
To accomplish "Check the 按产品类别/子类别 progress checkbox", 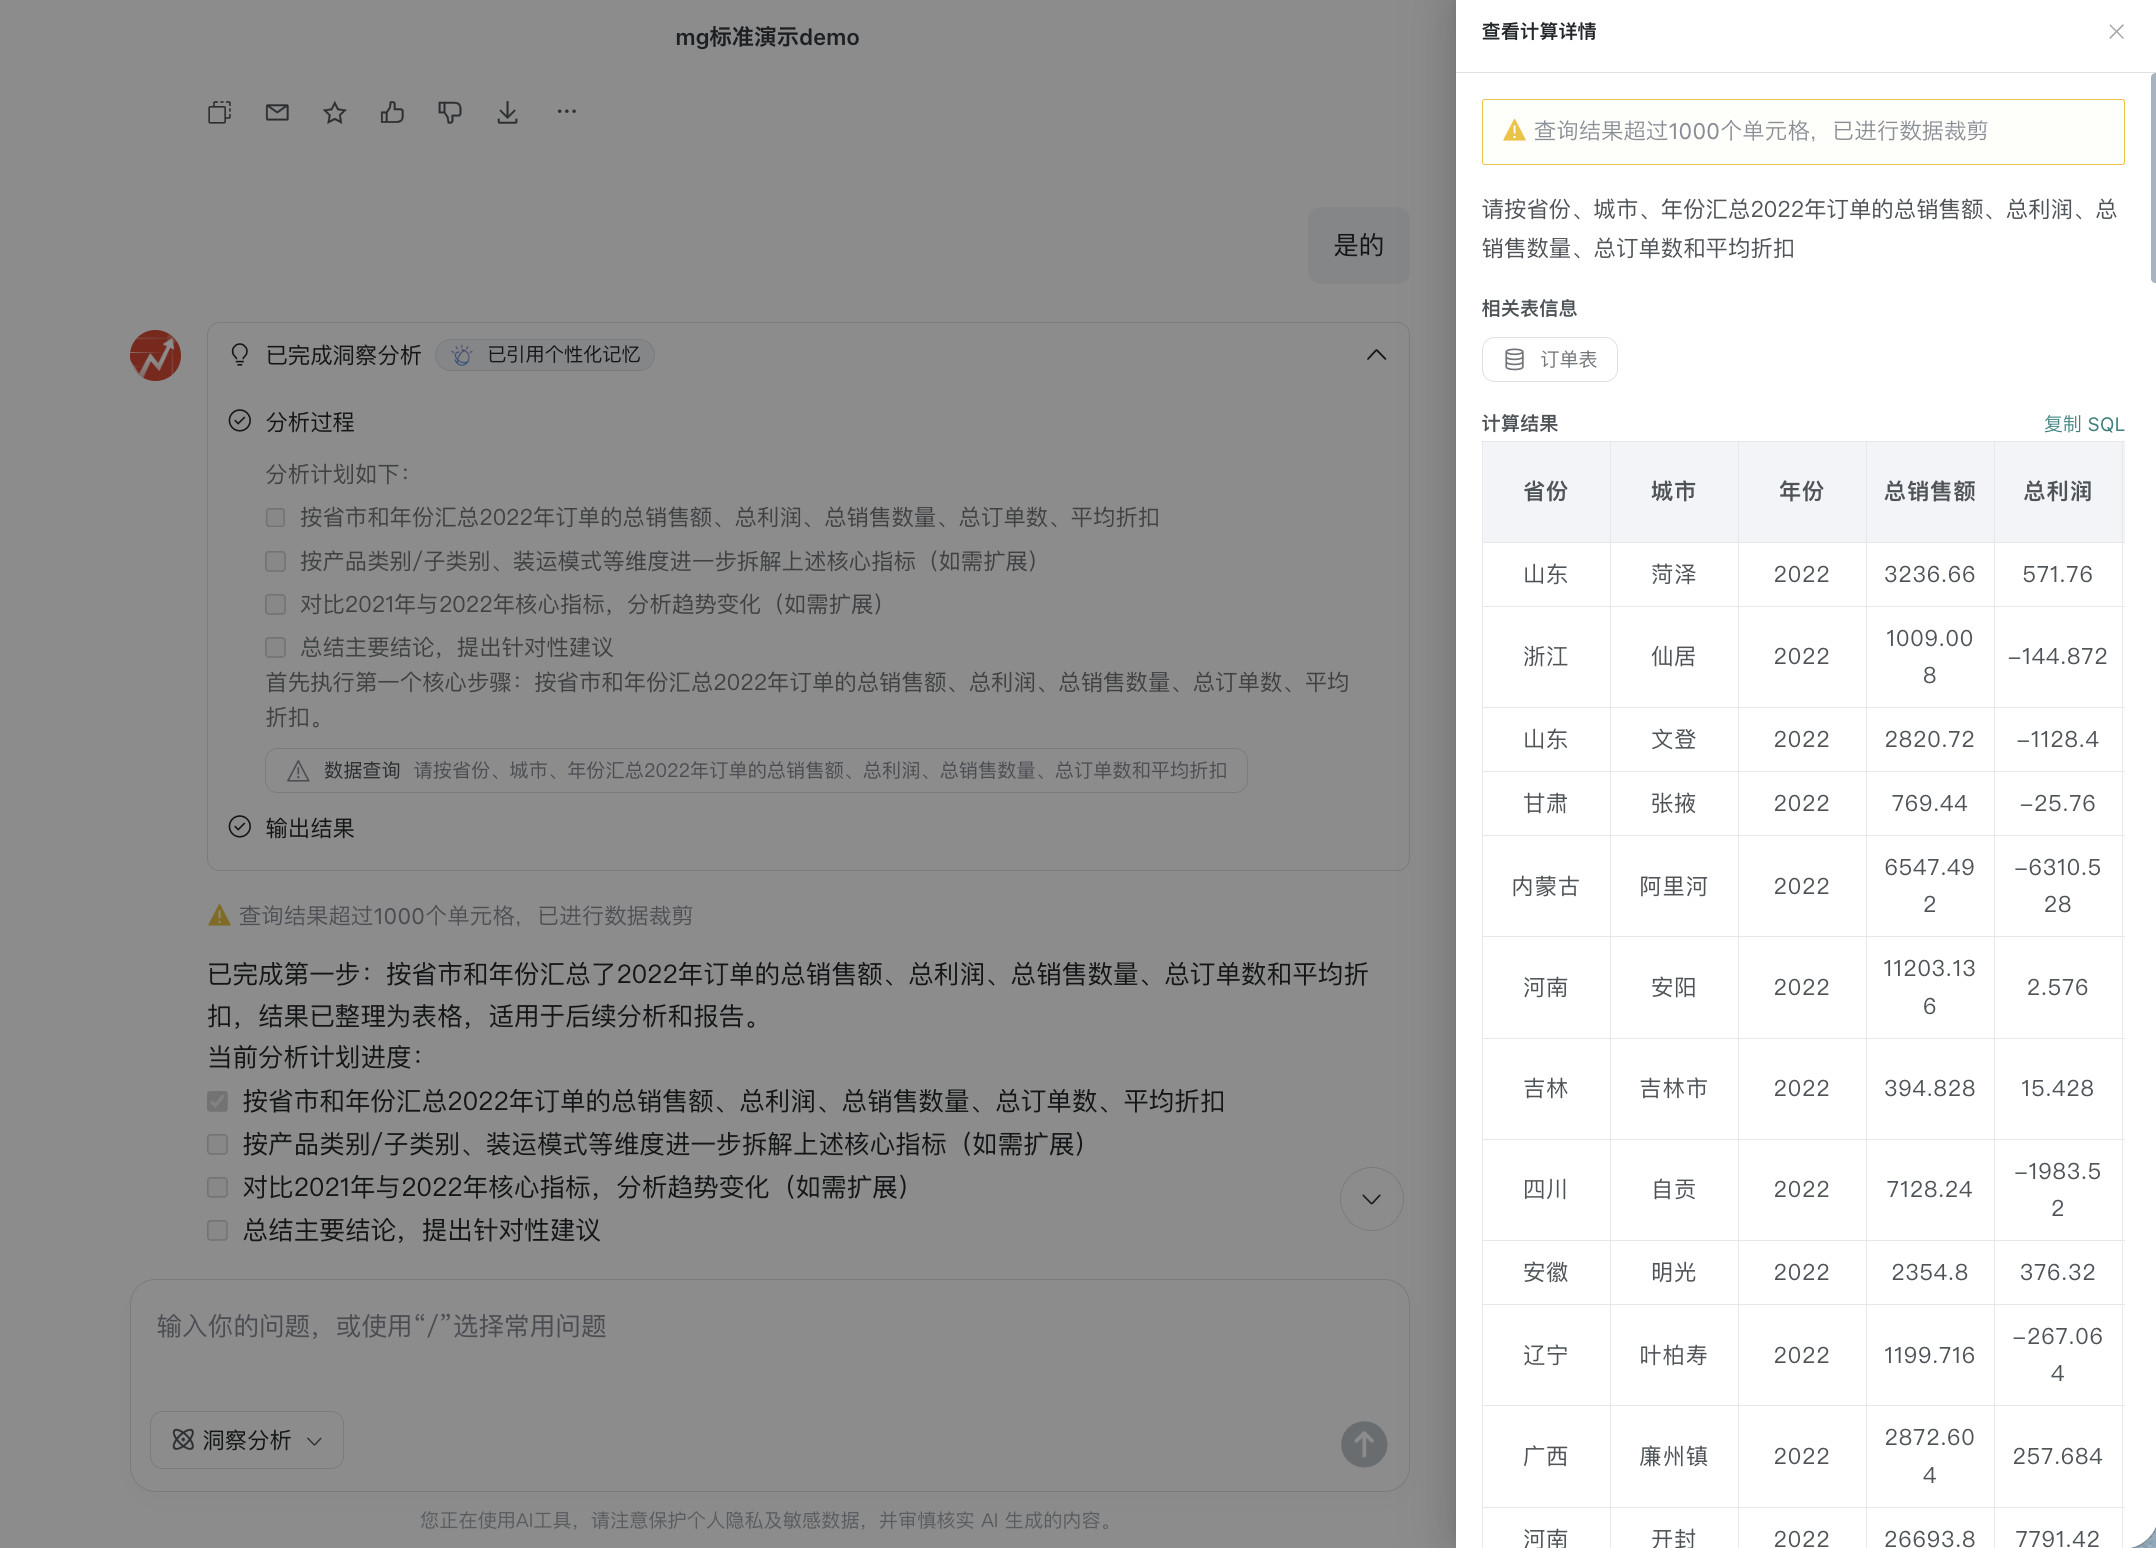I will (218, 1144).
